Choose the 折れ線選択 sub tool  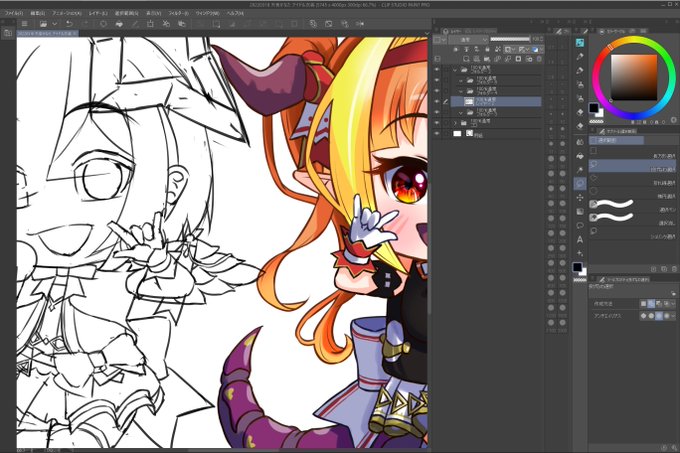(x=632, y=180)
